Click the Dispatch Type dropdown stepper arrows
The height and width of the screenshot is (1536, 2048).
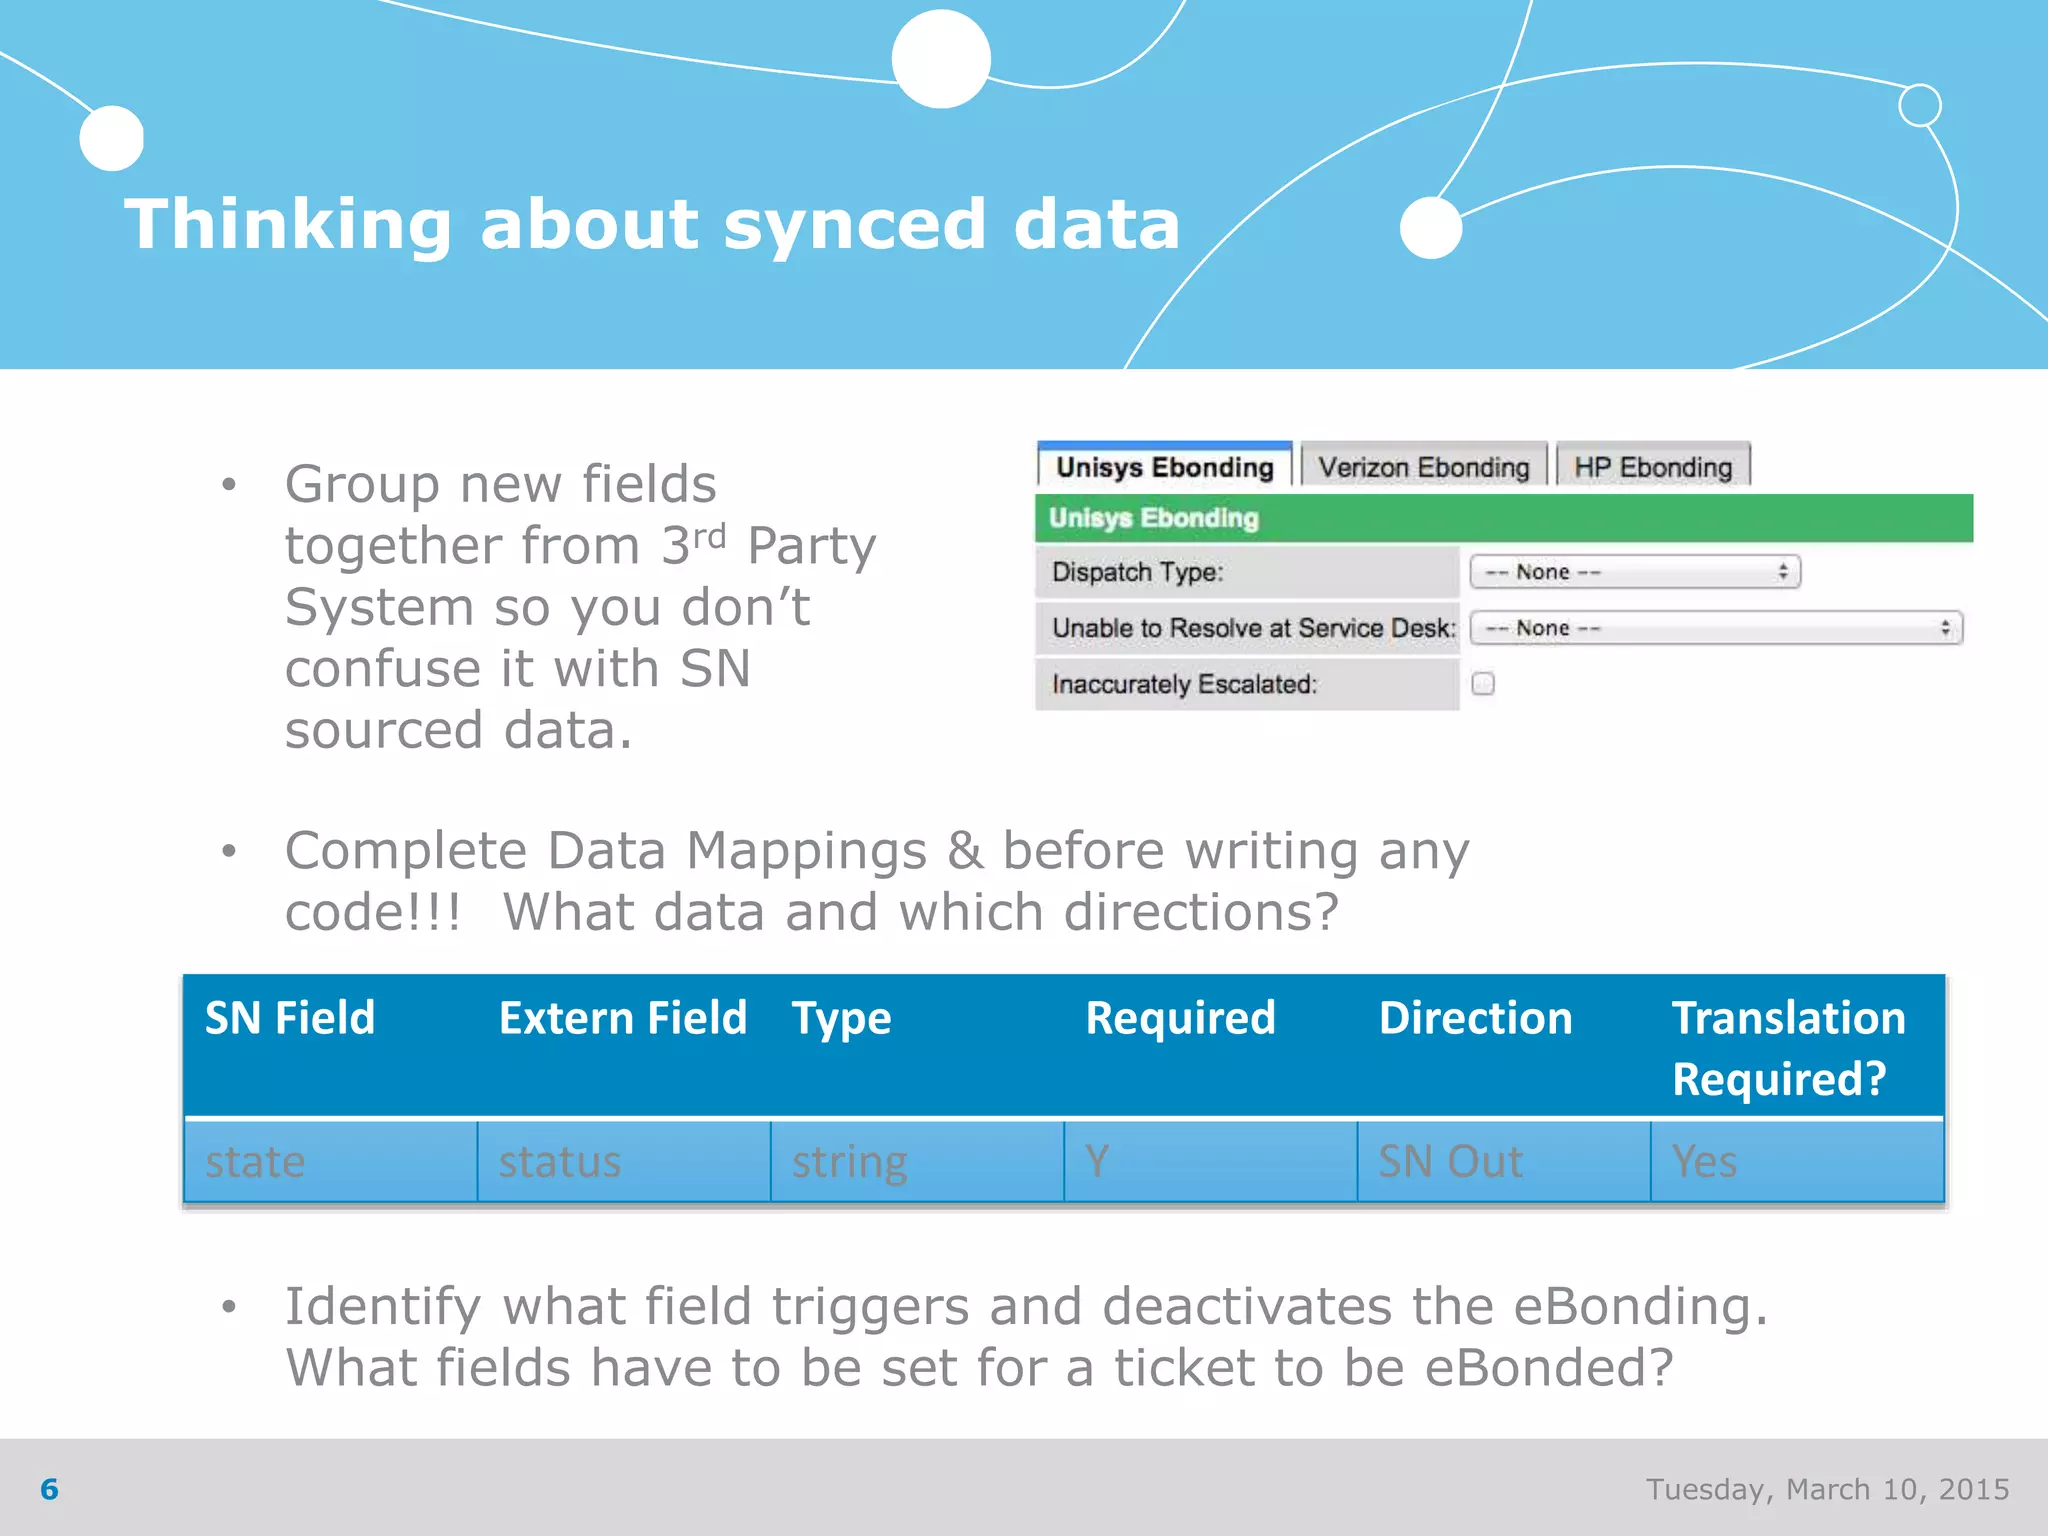click(1783, 572)
